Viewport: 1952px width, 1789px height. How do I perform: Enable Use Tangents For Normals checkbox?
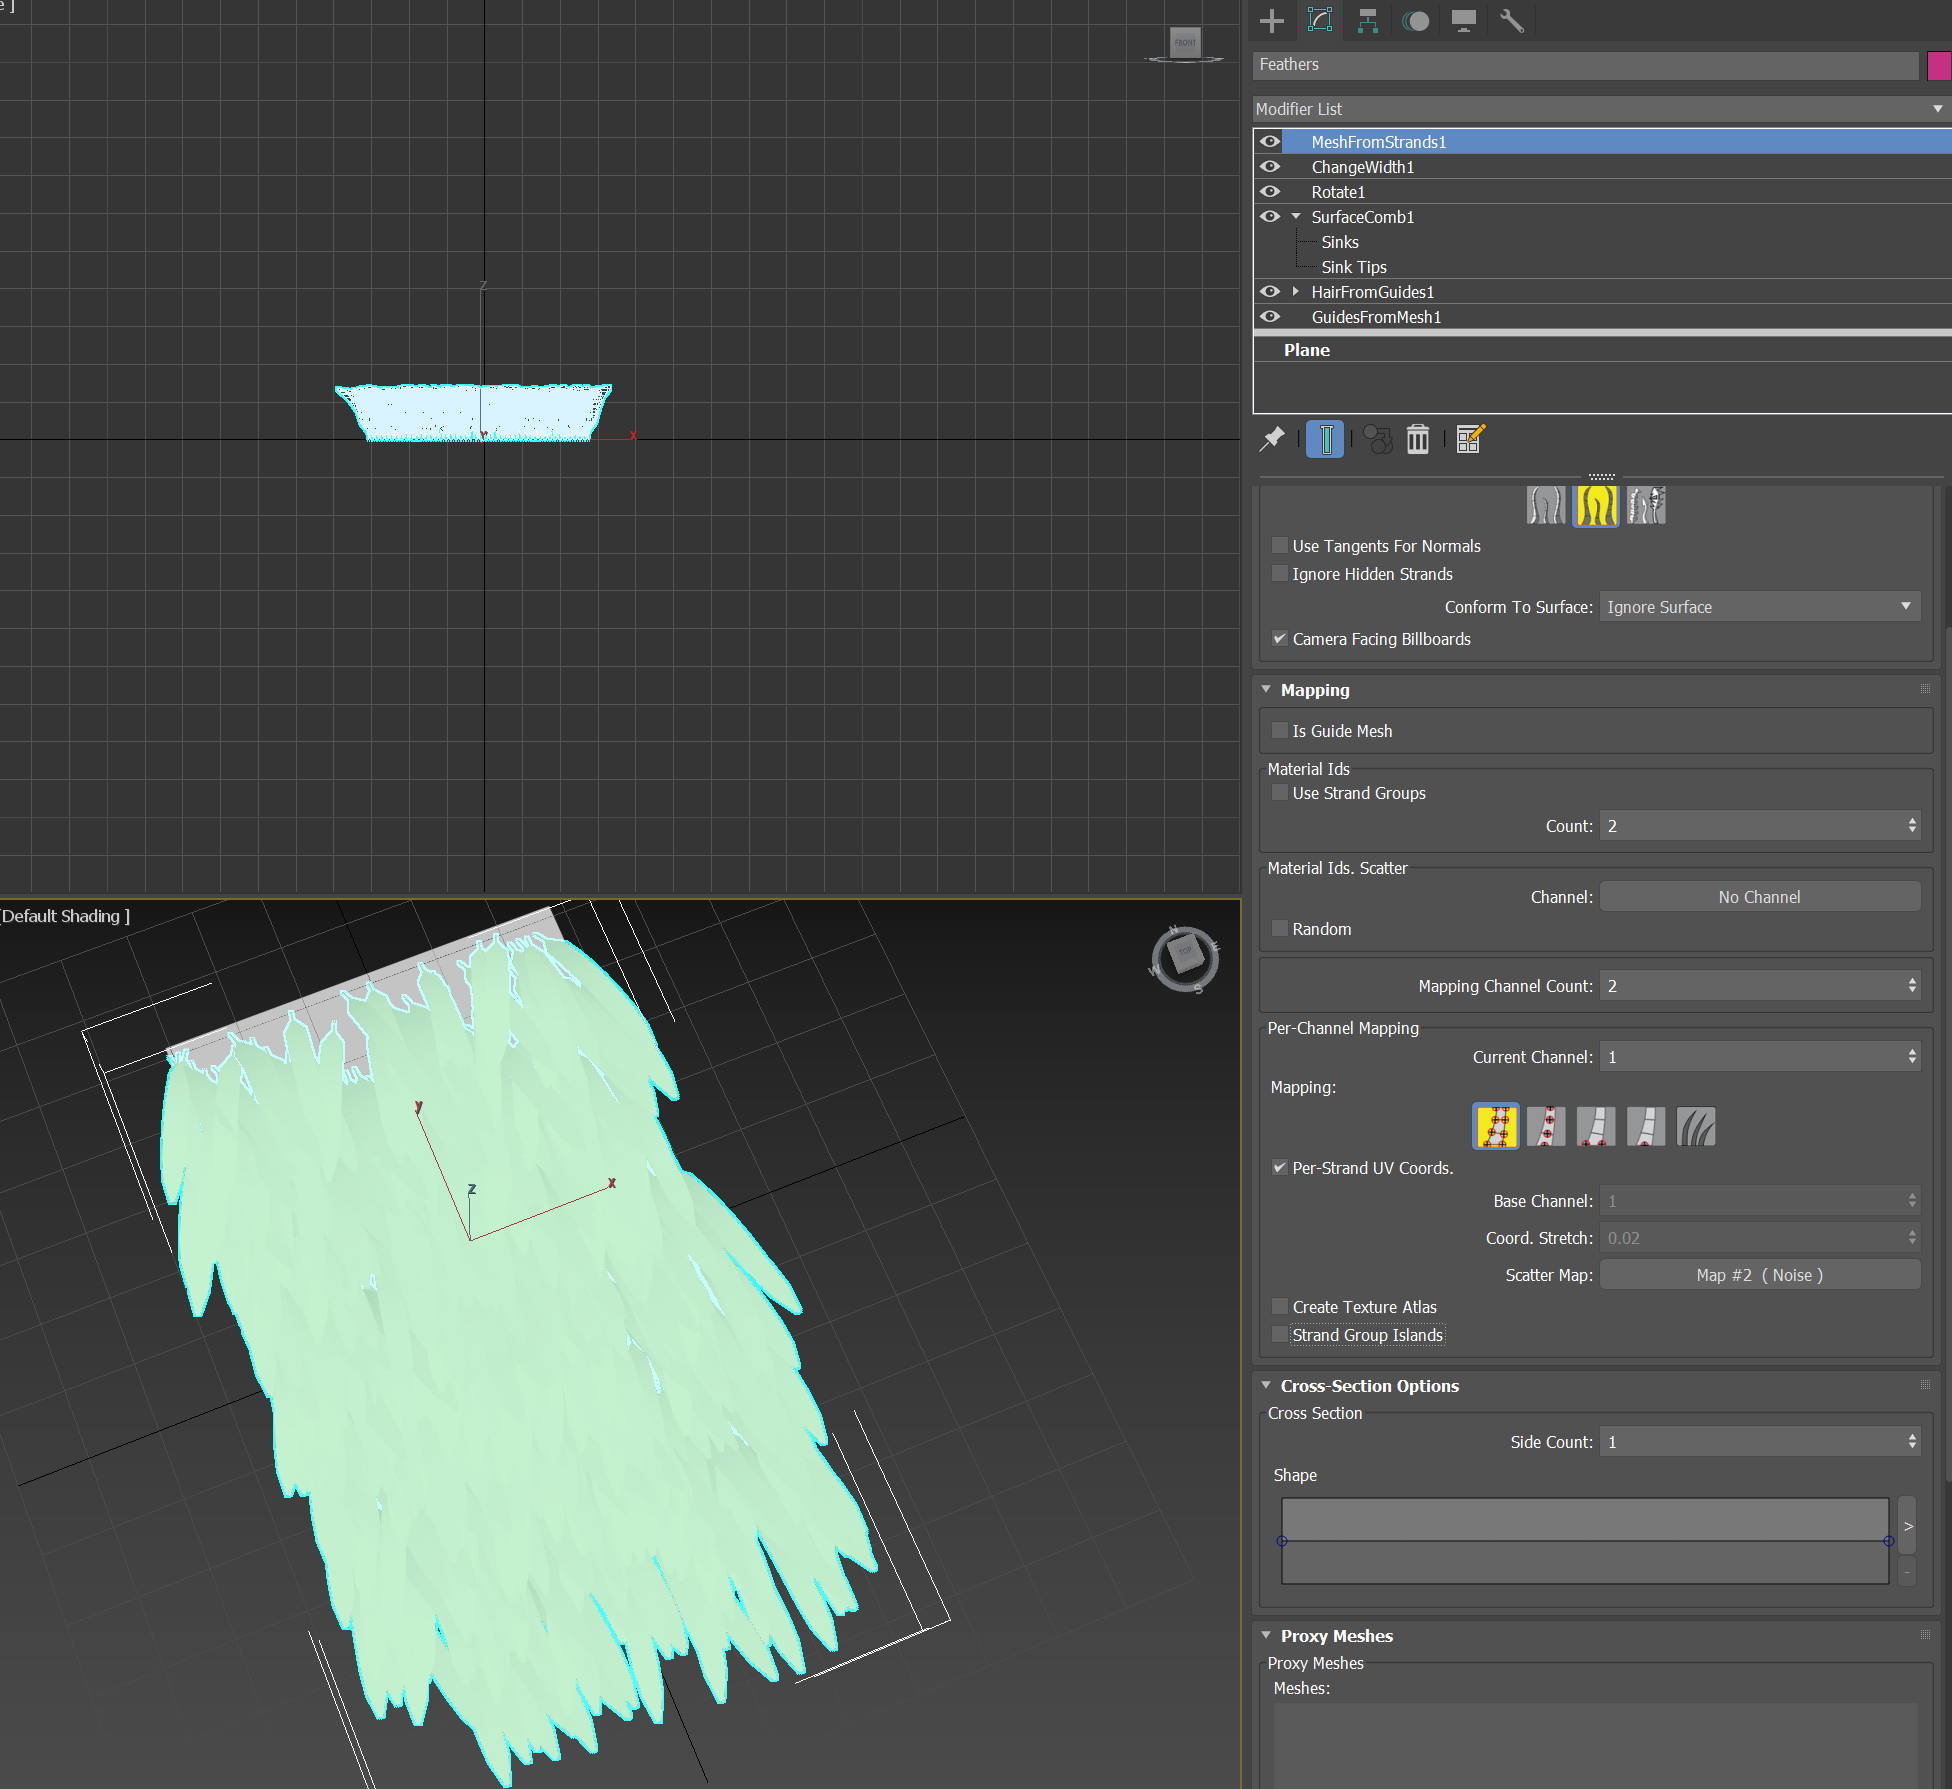pos(1279,546)
